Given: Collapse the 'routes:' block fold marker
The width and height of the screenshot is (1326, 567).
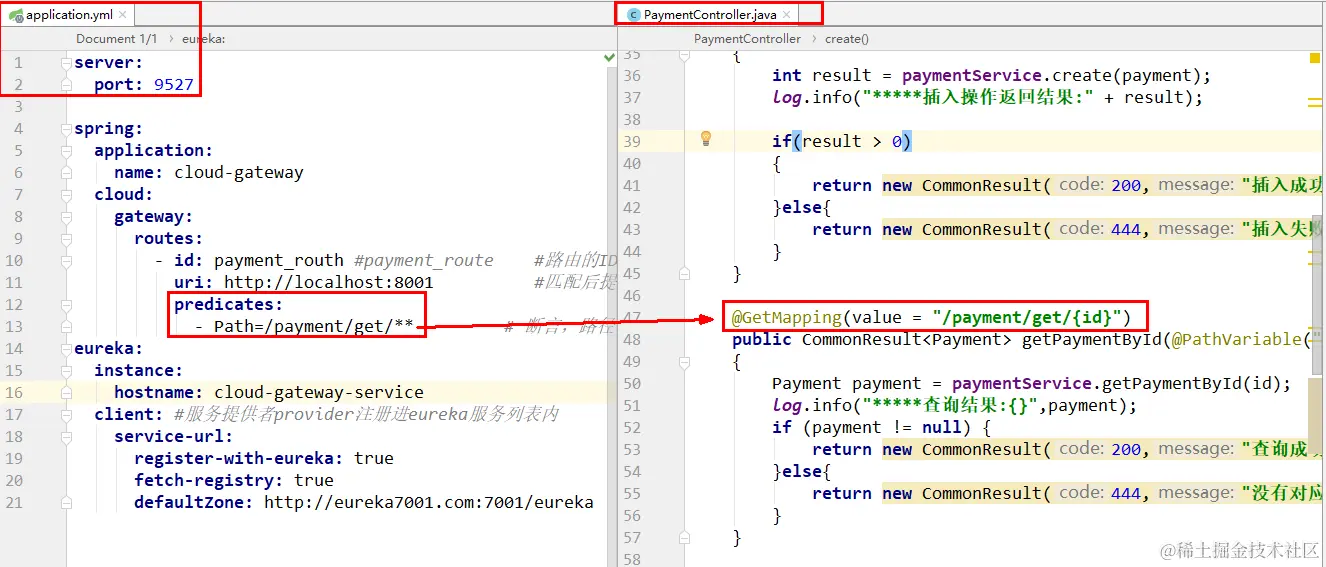Looking at the screenshot, I should coord(68,238).
